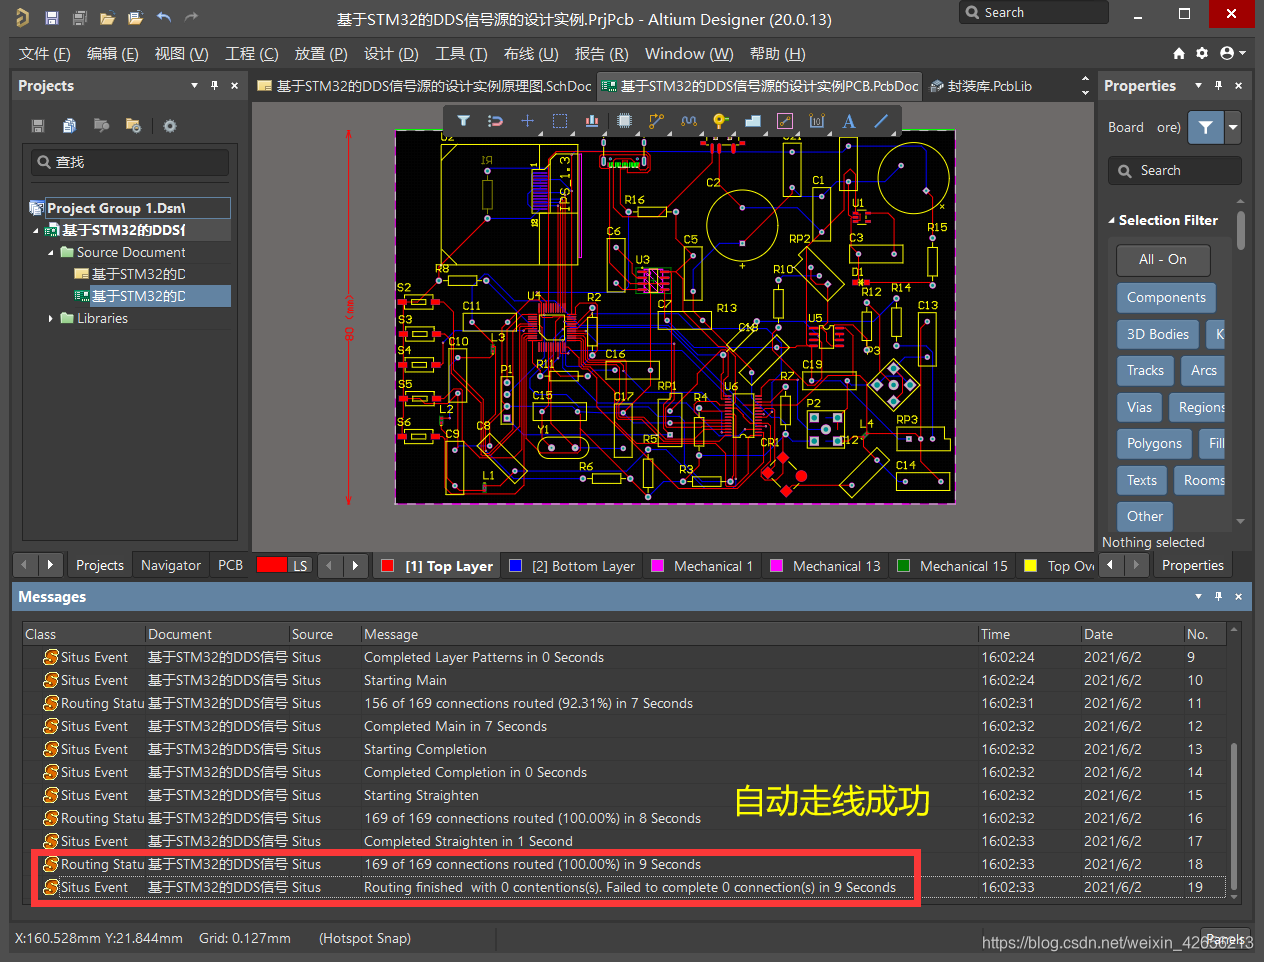Open settings gear at top right
The height and width of the screenshot is (962, 1264).
pyautogui.click(x=1202, y=53)
